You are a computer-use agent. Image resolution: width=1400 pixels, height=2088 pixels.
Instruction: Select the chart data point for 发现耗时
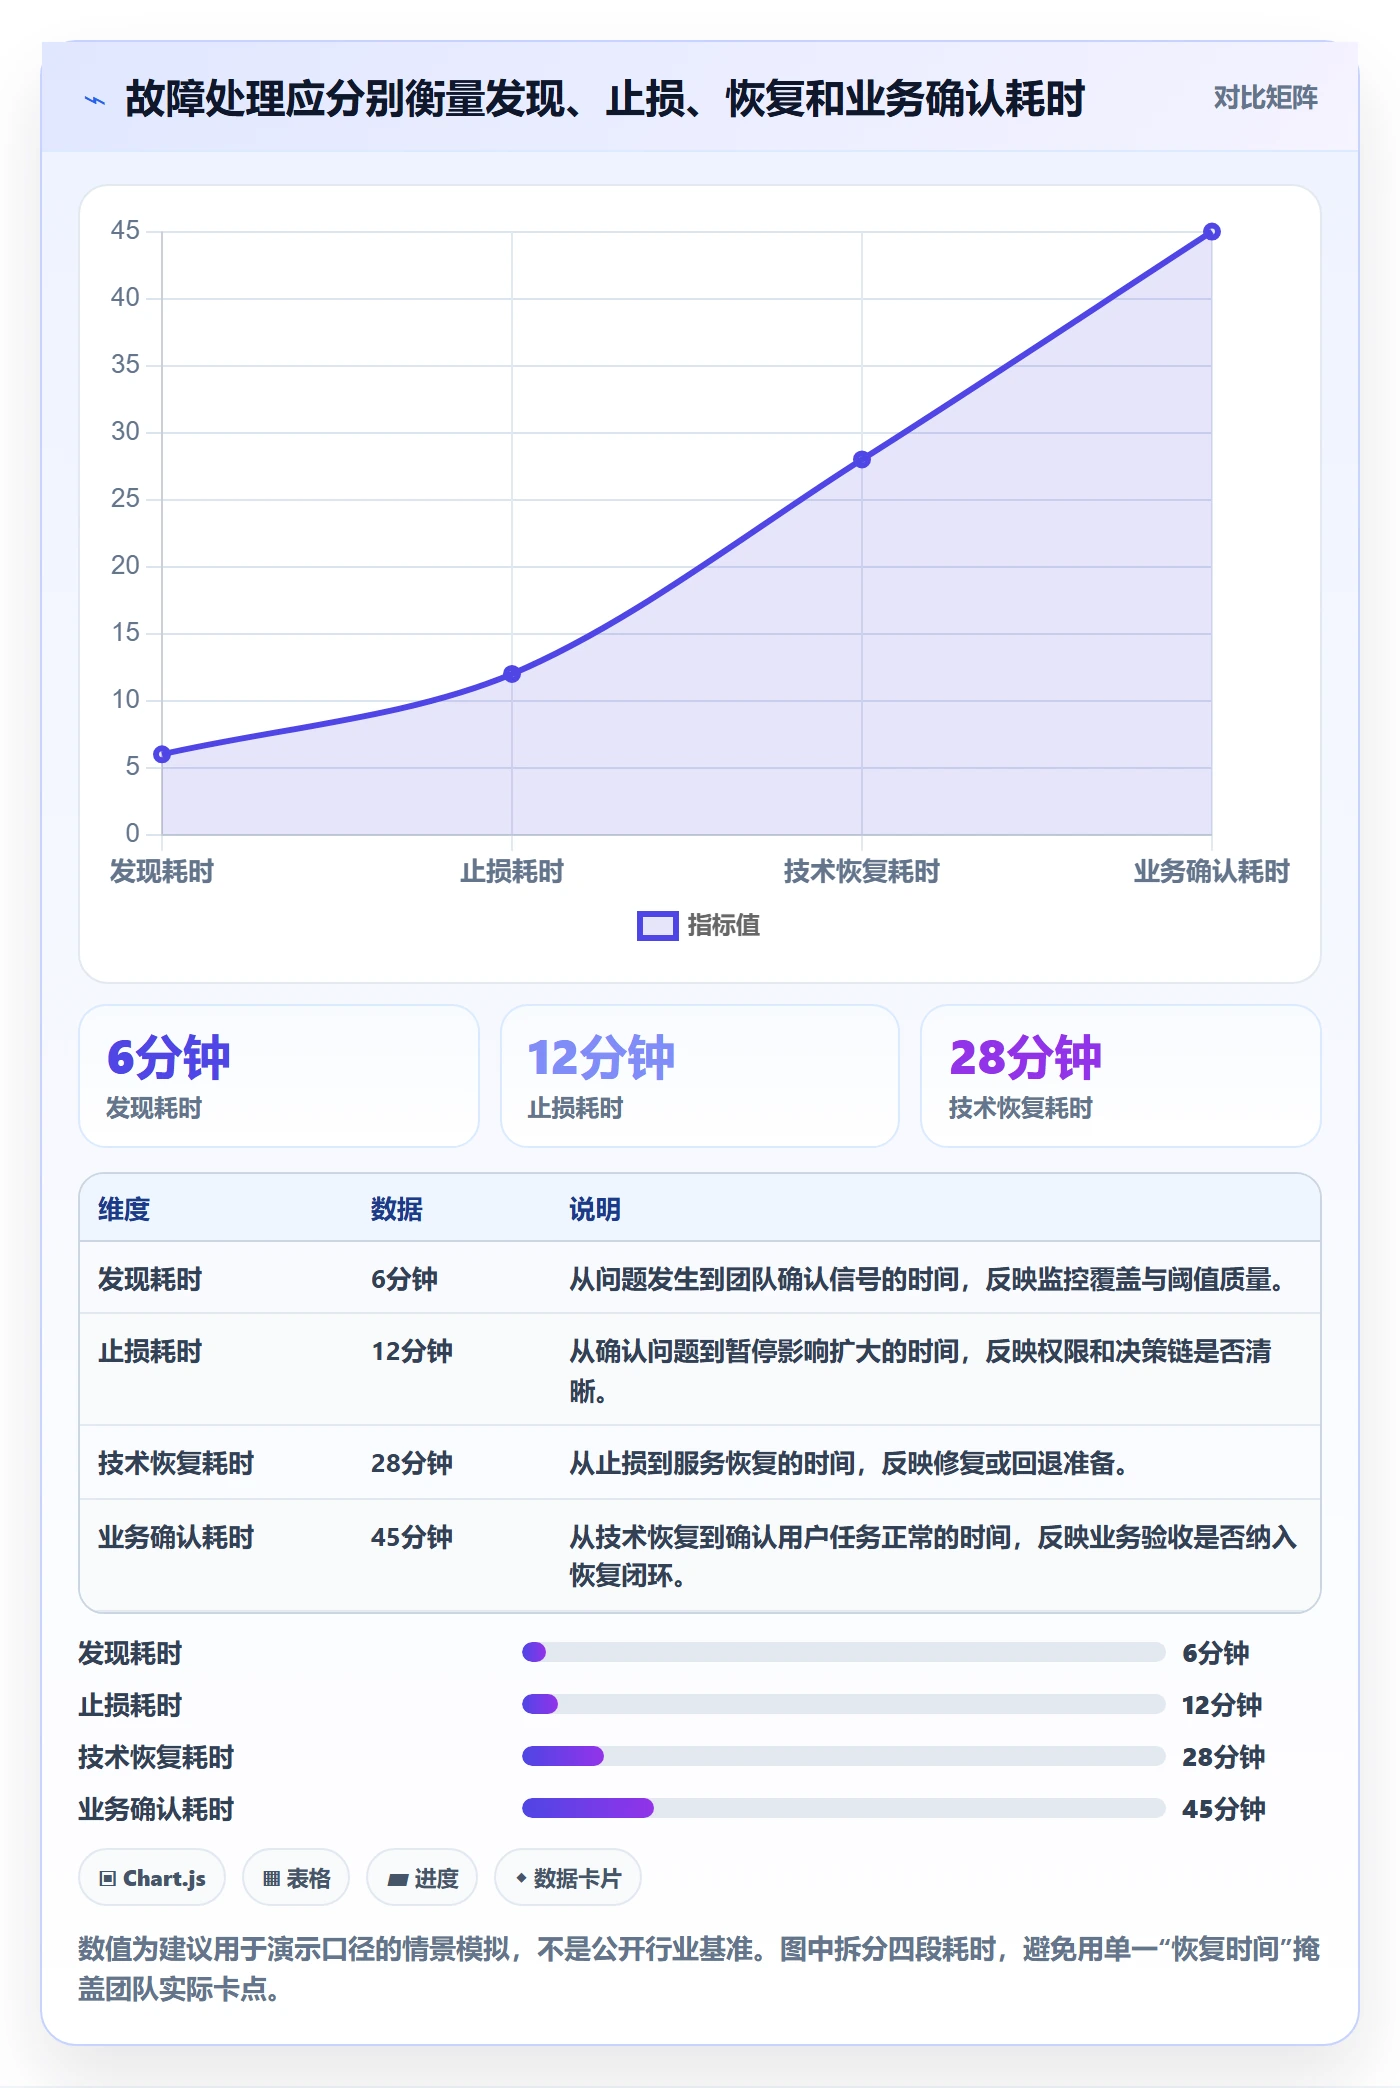[162, 754]
